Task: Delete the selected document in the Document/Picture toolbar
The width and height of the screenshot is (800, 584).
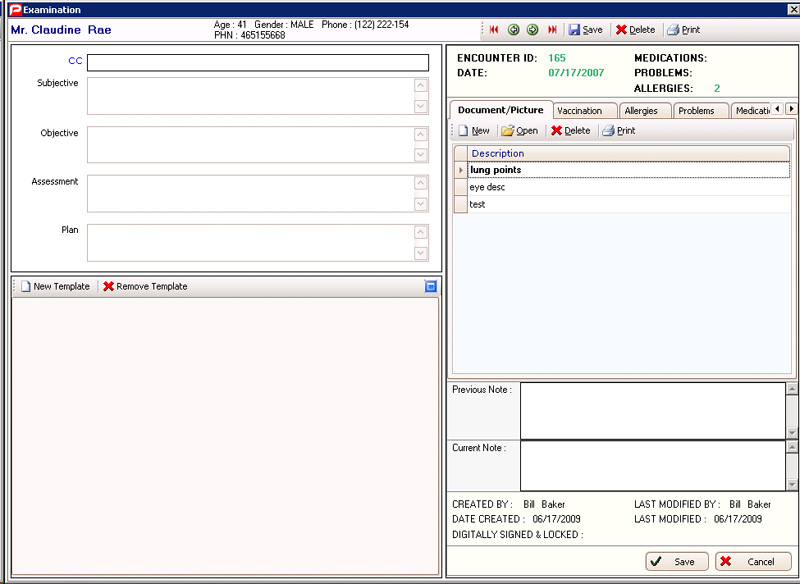Action: tap(570, 131)
